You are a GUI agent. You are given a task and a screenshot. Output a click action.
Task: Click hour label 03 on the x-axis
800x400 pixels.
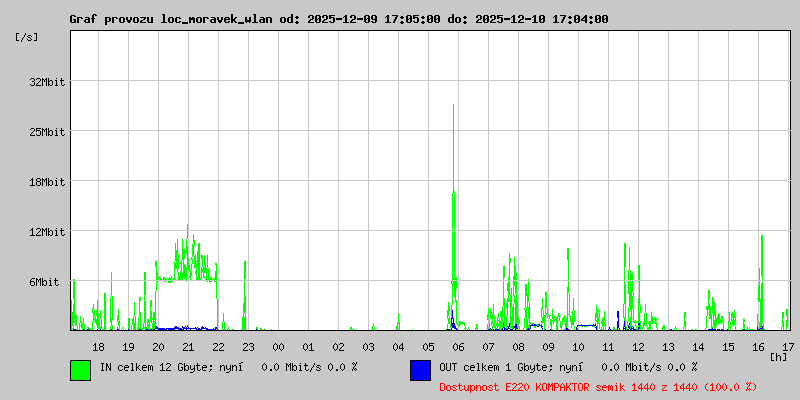click(368, 347)
